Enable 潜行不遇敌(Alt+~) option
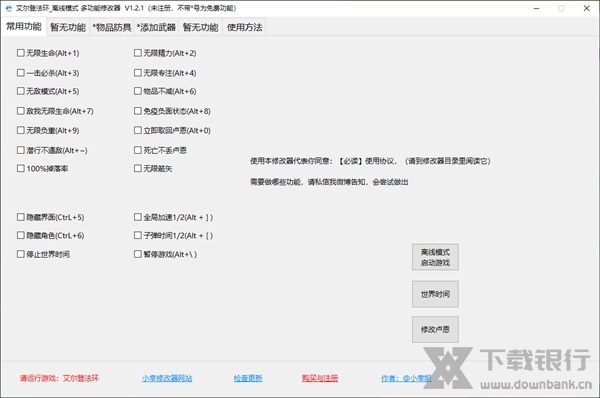This screenshot has height=398, width=600. point(52,150)
